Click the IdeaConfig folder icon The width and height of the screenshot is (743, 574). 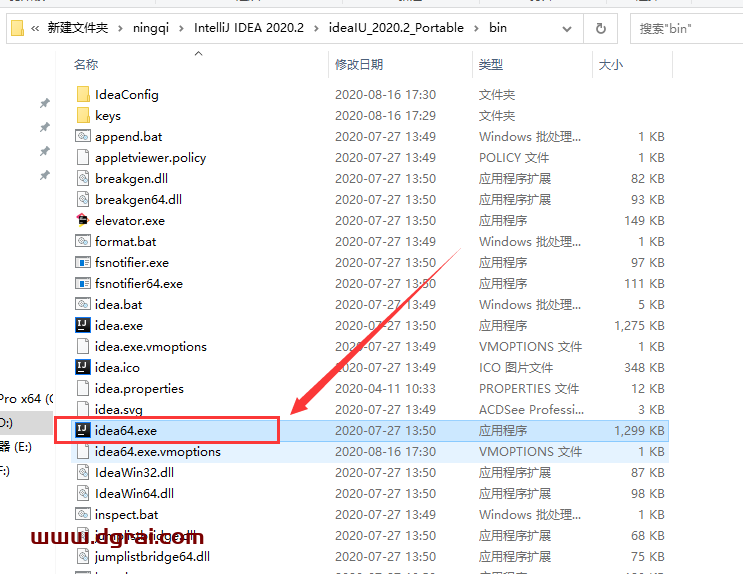pos(83,94)
